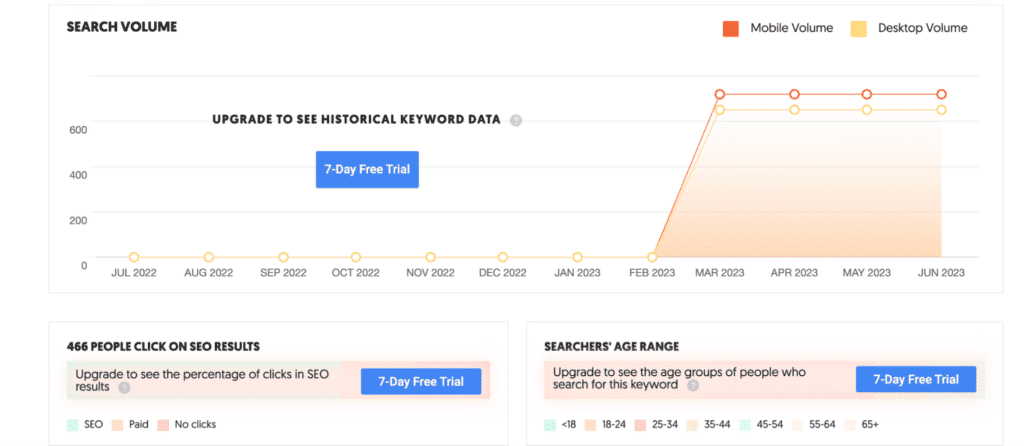Select the Mobile Volume data point for APR 2023
This screenshot has height=446, width=1024.
point(794,94)
